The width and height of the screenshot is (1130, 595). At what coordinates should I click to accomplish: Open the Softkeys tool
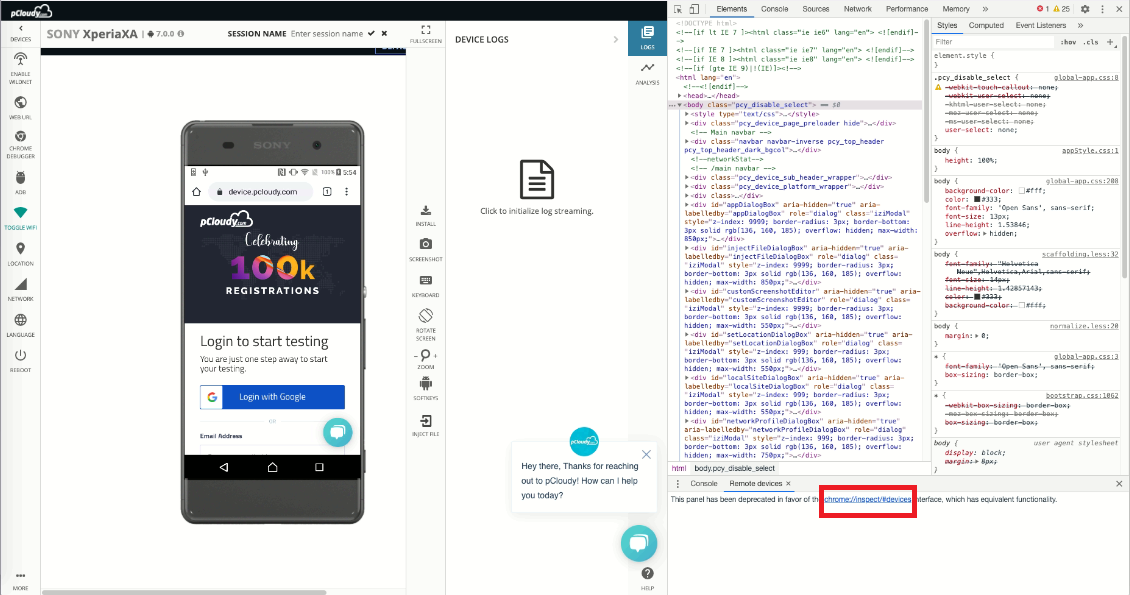point(426,388)
